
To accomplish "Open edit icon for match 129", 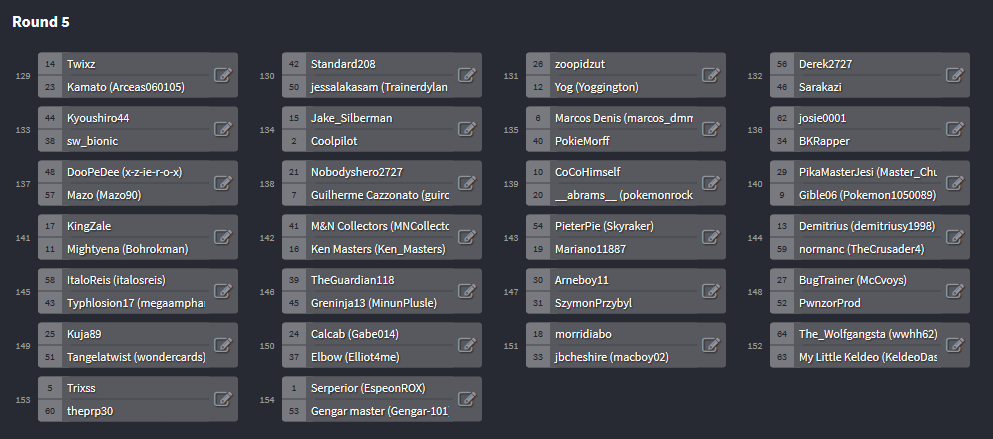I will point(222,75).
